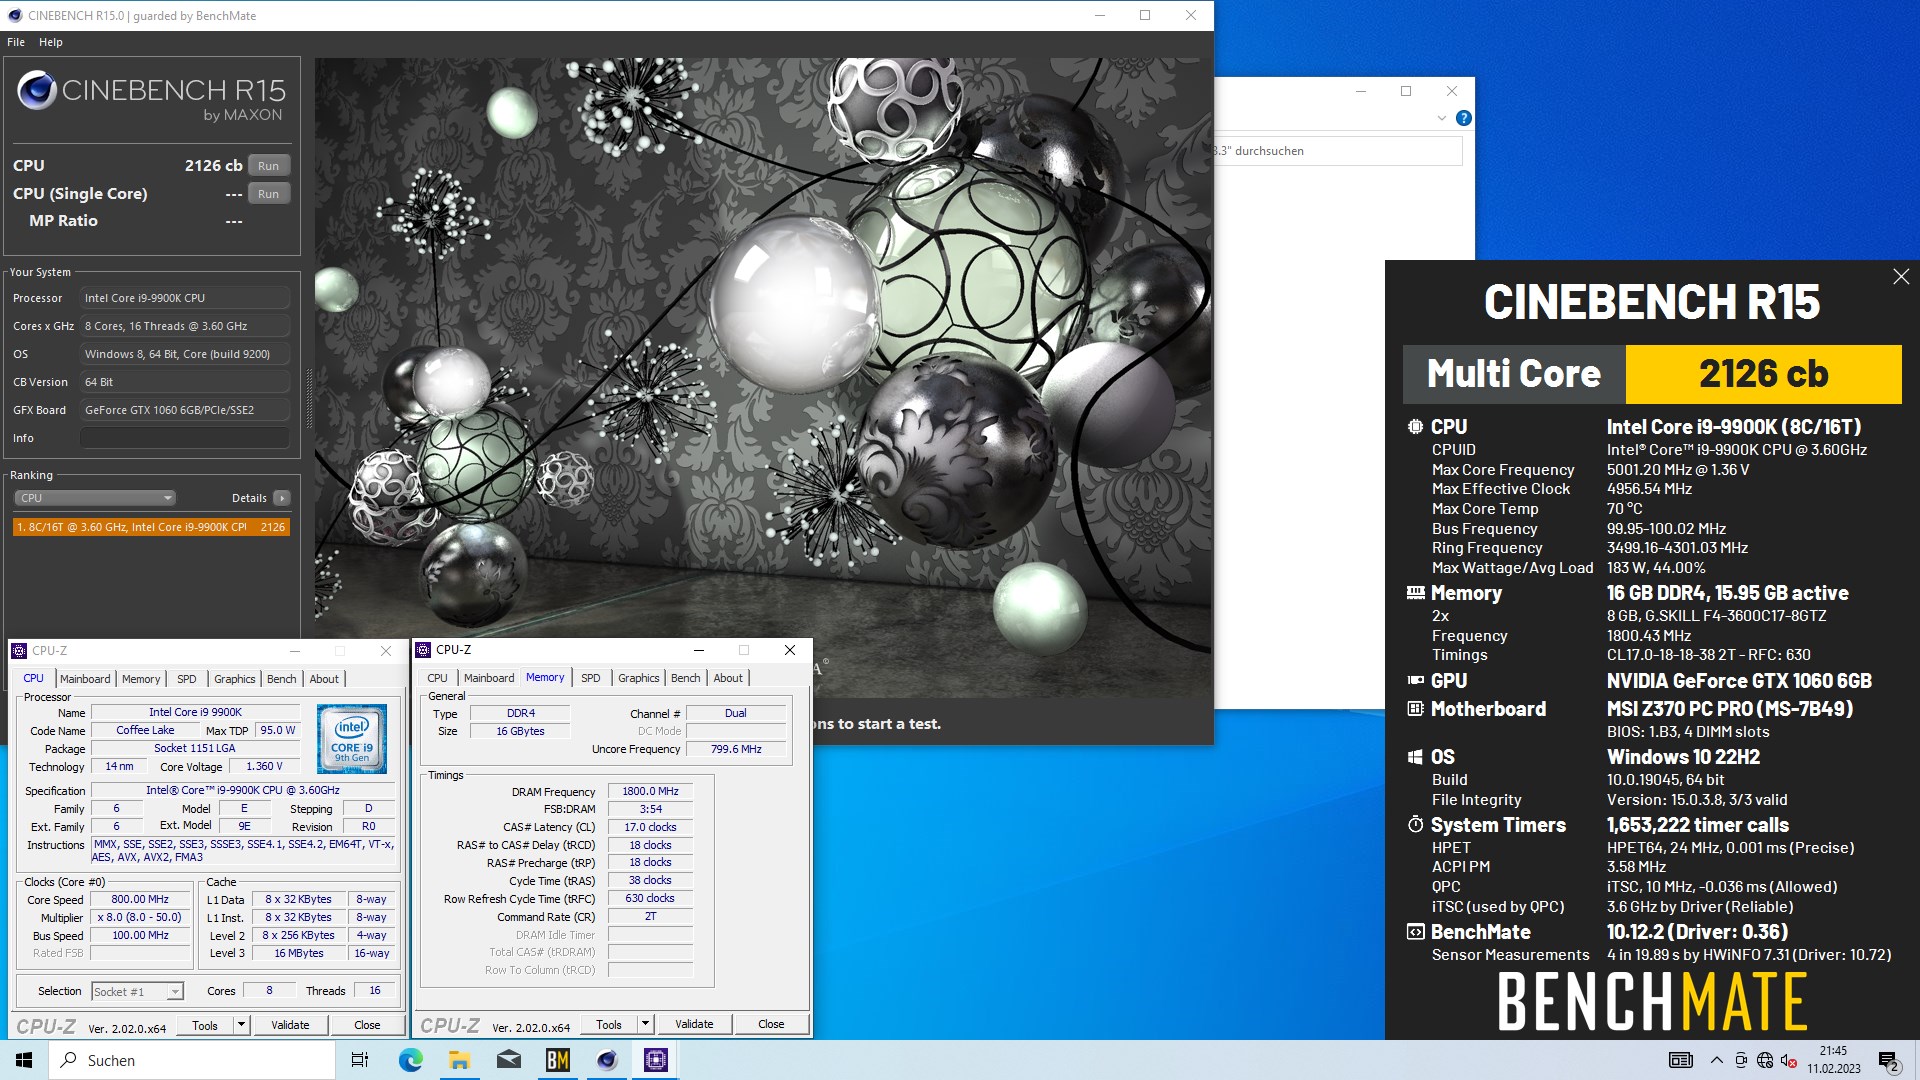Open SPD tab in right CPU-Z window
Image resolution: width=1920 pixels, height=1080 pixels.
(x=591, y=678)
